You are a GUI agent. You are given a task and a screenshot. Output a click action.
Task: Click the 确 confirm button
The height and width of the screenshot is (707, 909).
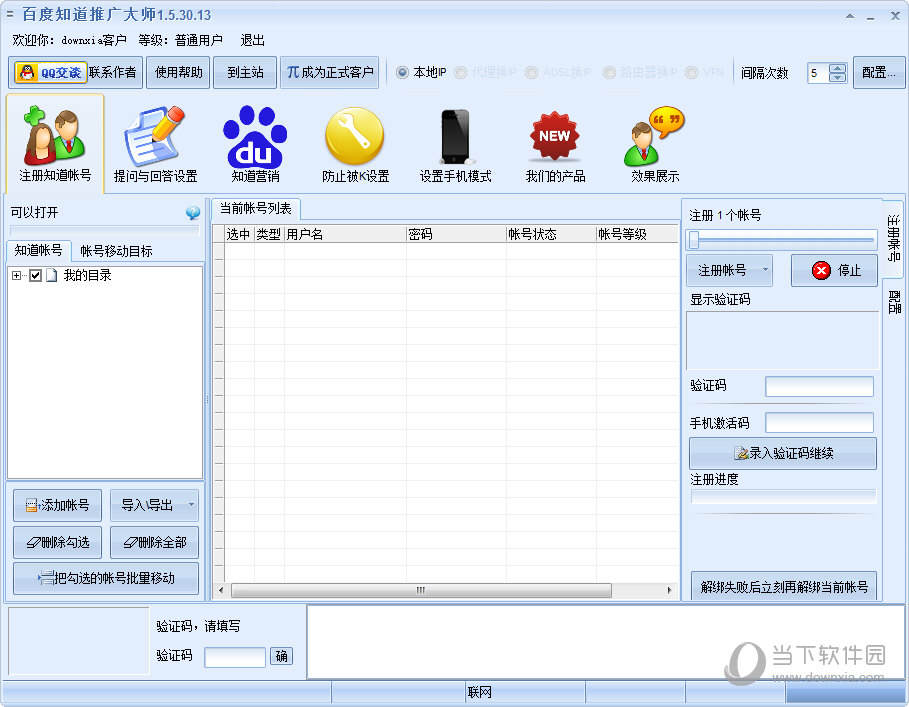click(x=282, y=656)
